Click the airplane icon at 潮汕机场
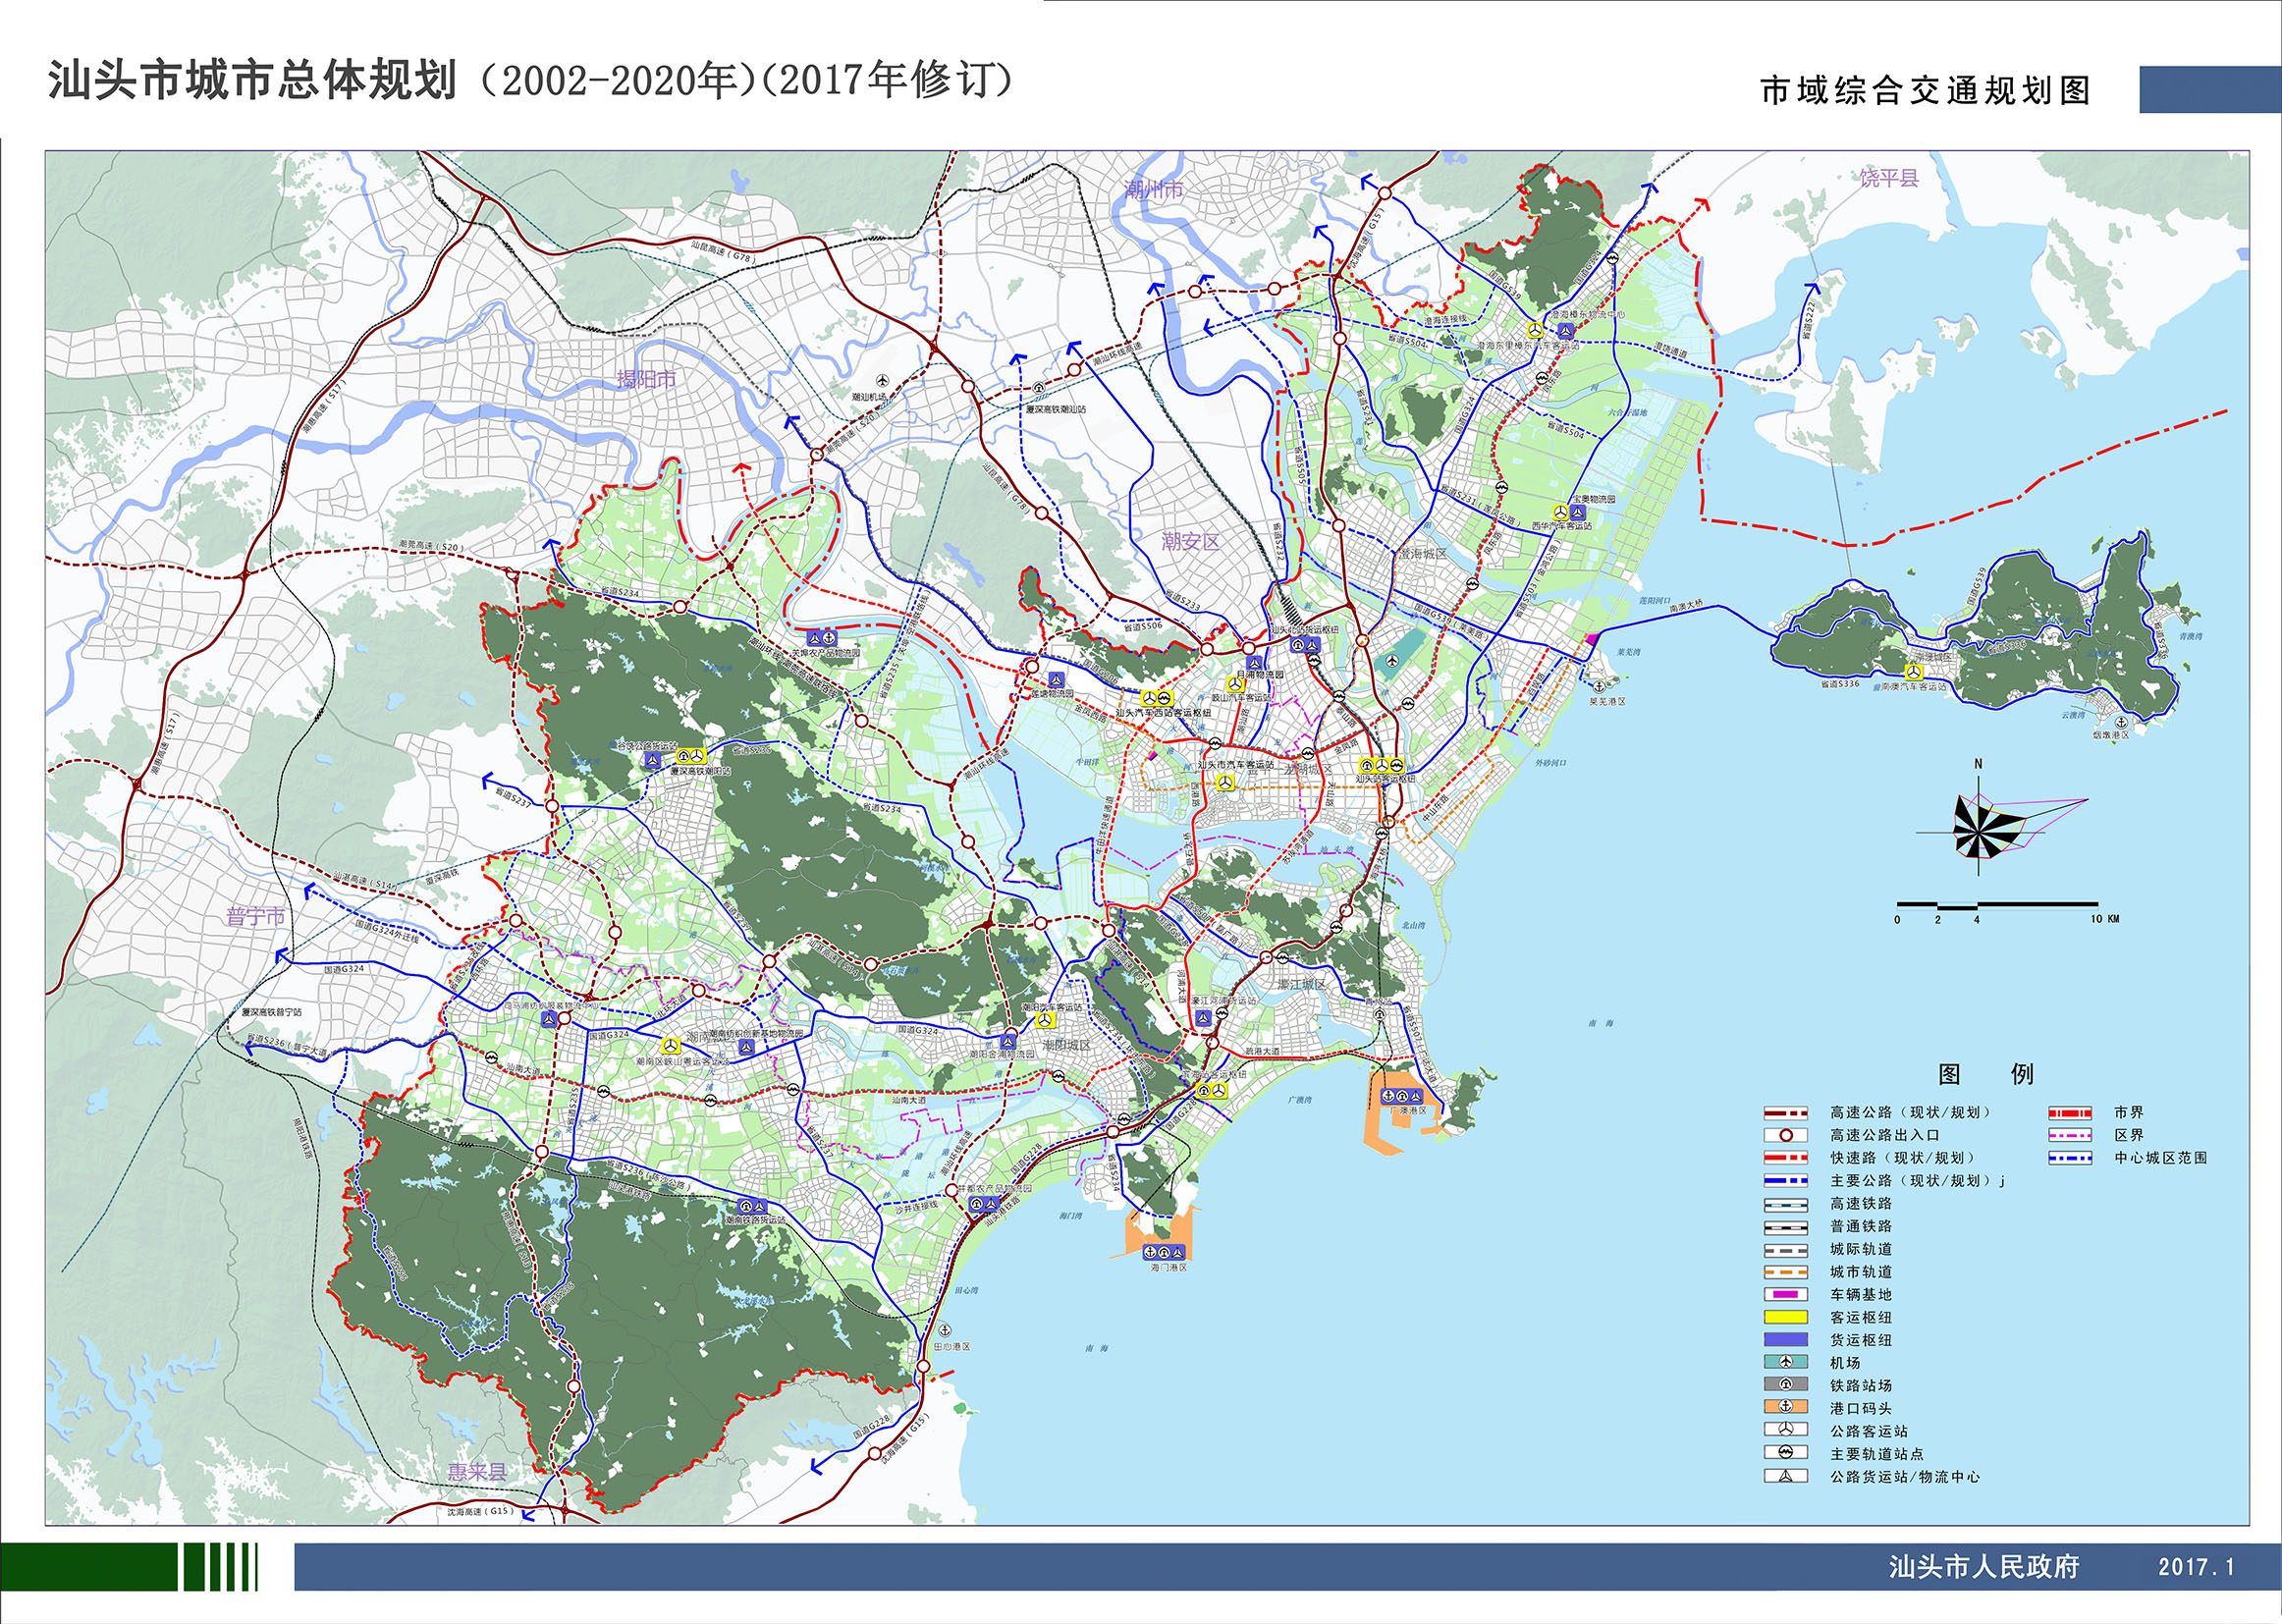Image resolution: width=2282 pixels, height=1624 pixels. click(x=882, y=381)
